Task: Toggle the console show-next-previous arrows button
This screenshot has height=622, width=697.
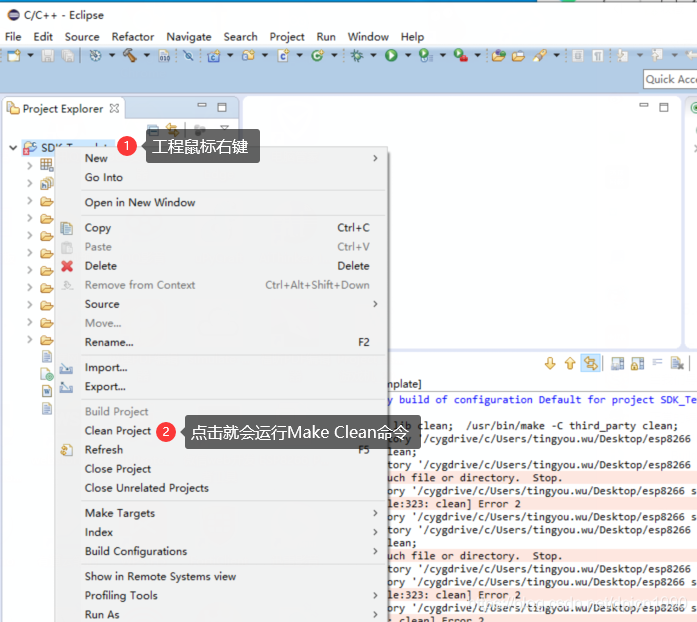Action: [591, 364]
